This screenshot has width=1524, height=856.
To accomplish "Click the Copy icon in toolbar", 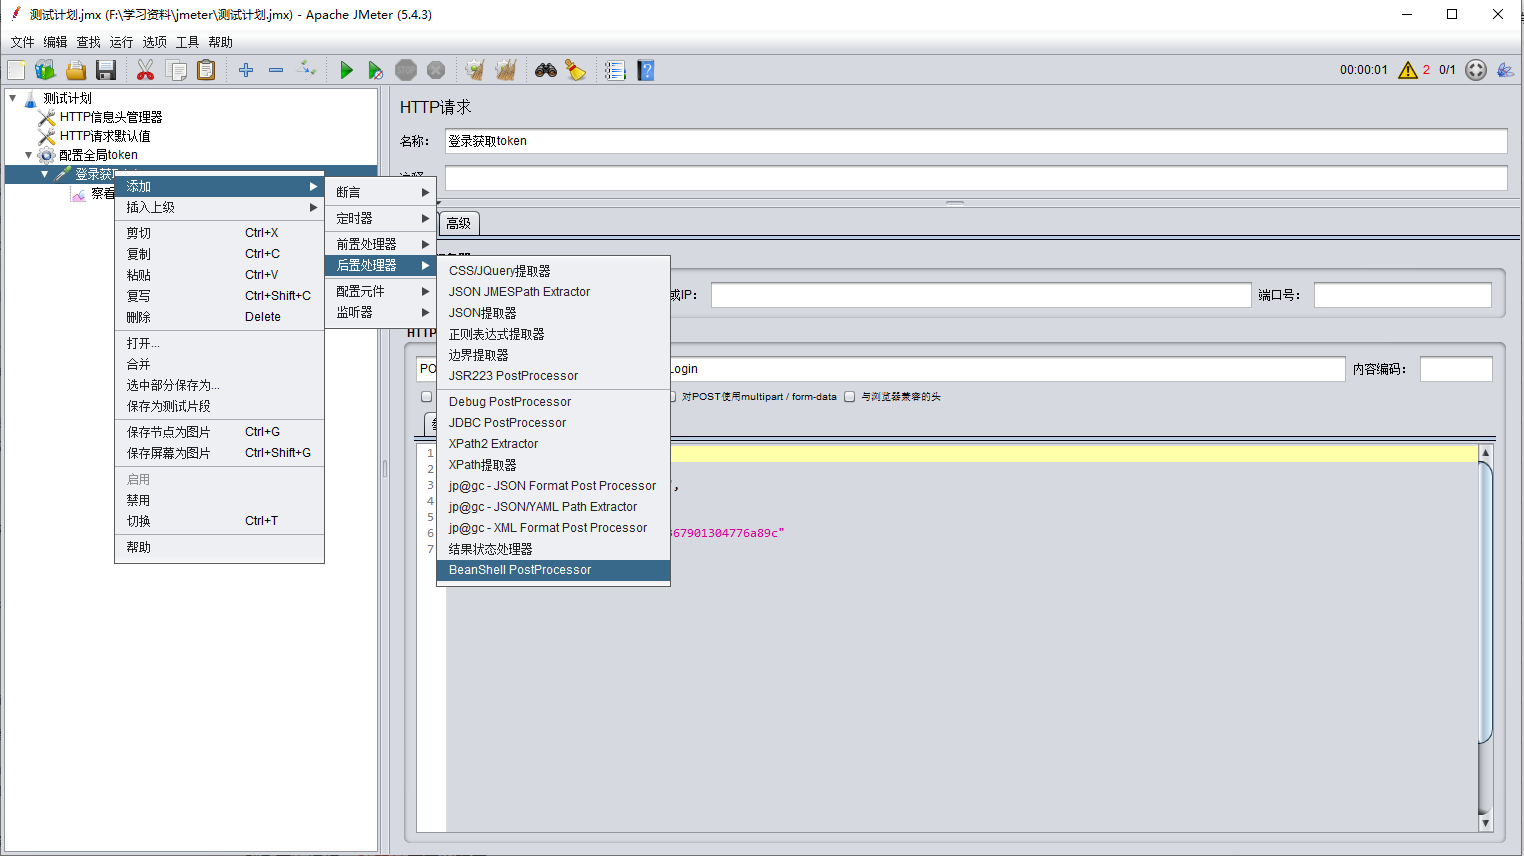I will point(177,70).
